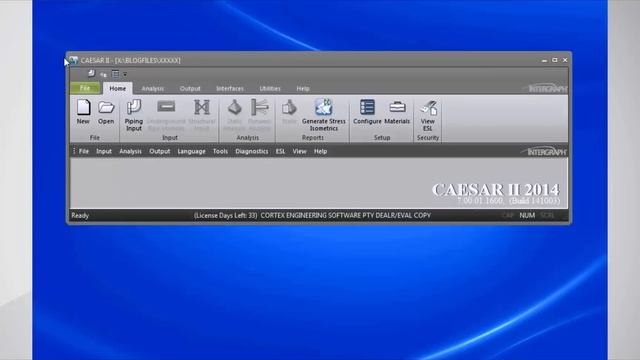
Task: Open the Utilities ribbon tab
Action: pyautogui.click(x=270, y=89)
